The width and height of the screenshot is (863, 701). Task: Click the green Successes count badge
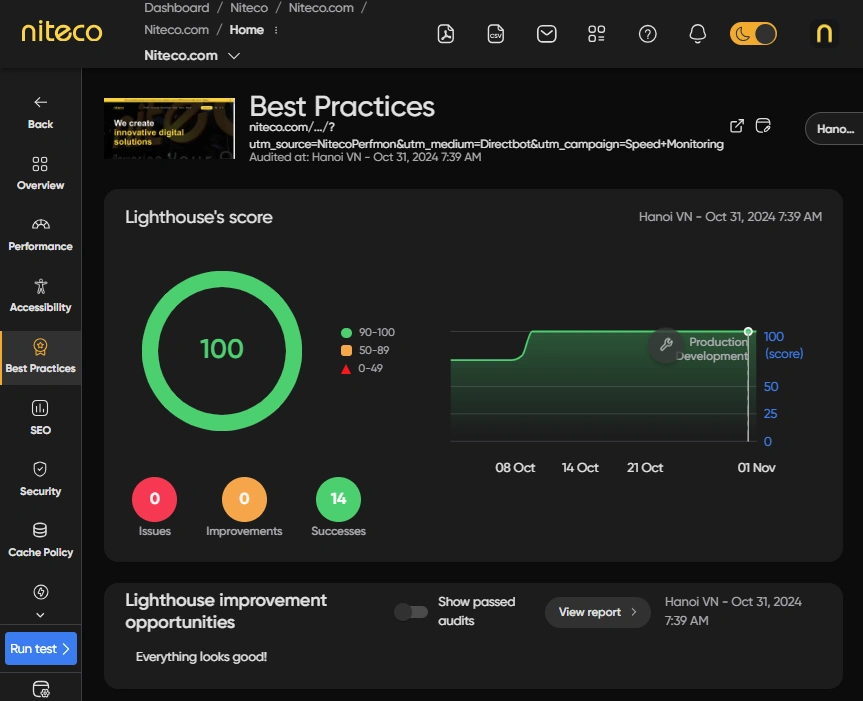click(x=338, y=499)
